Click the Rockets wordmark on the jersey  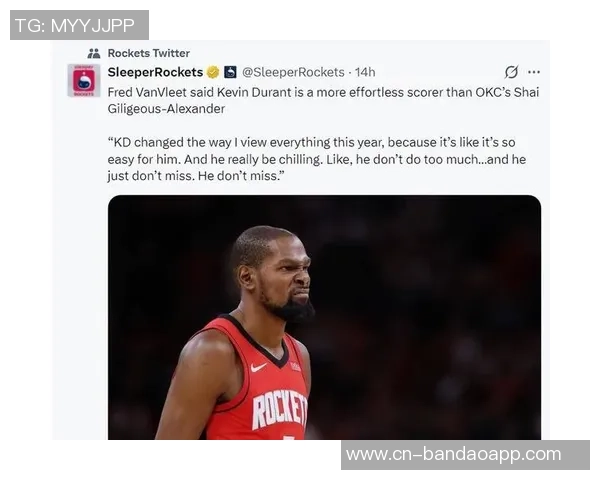tap(280, 409)
